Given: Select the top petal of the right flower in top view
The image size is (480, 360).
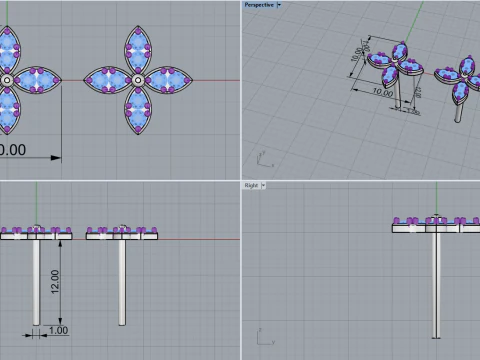Looking at the screenshot, I should [x=138, y=50].
